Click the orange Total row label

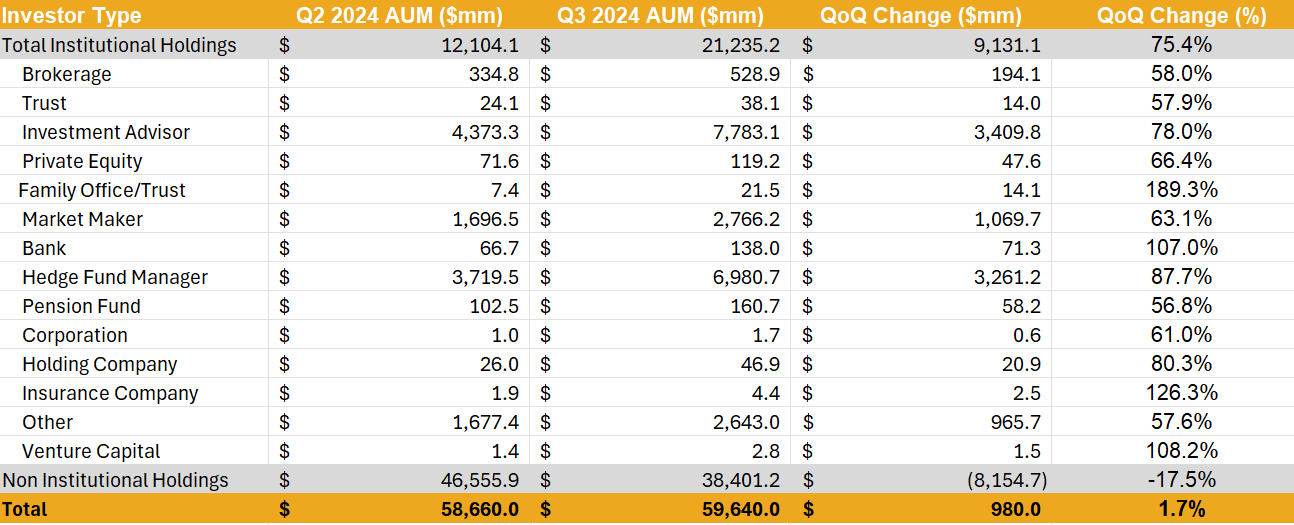tap(25, 509)
